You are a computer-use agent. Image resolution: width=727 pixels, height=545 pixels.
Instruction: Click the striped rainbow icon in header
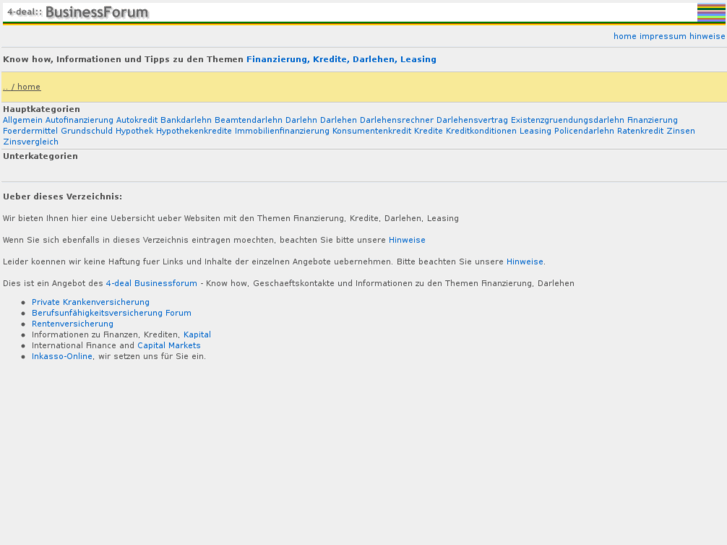pos(711,13)
